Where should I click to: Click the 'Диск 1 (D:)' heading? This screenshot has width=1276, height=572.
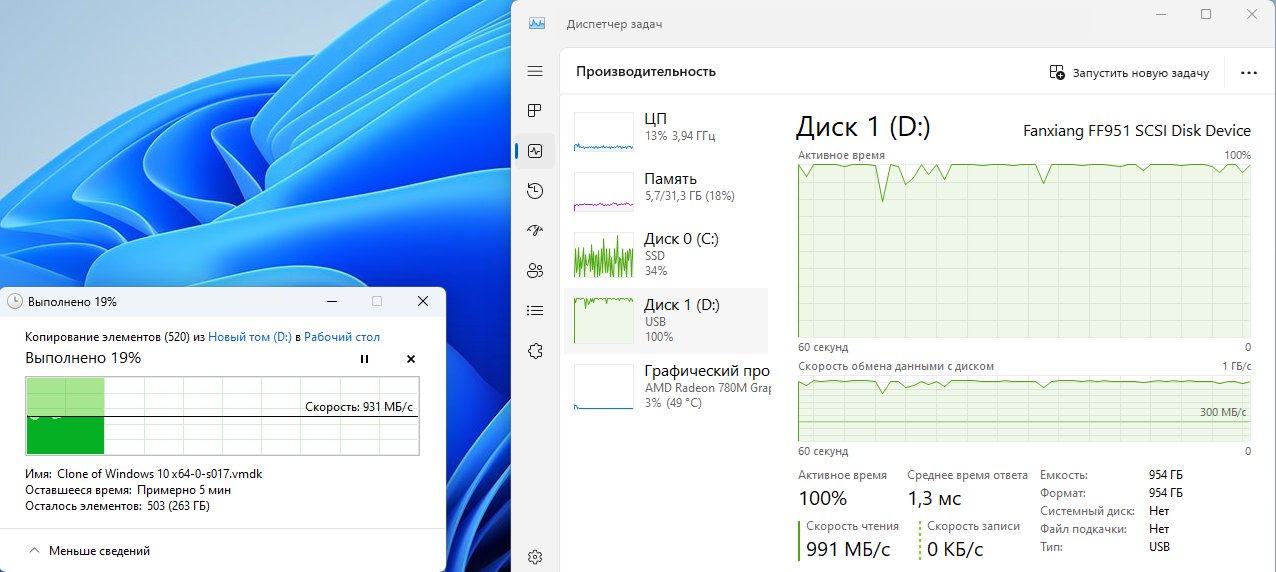click(863, 127)
